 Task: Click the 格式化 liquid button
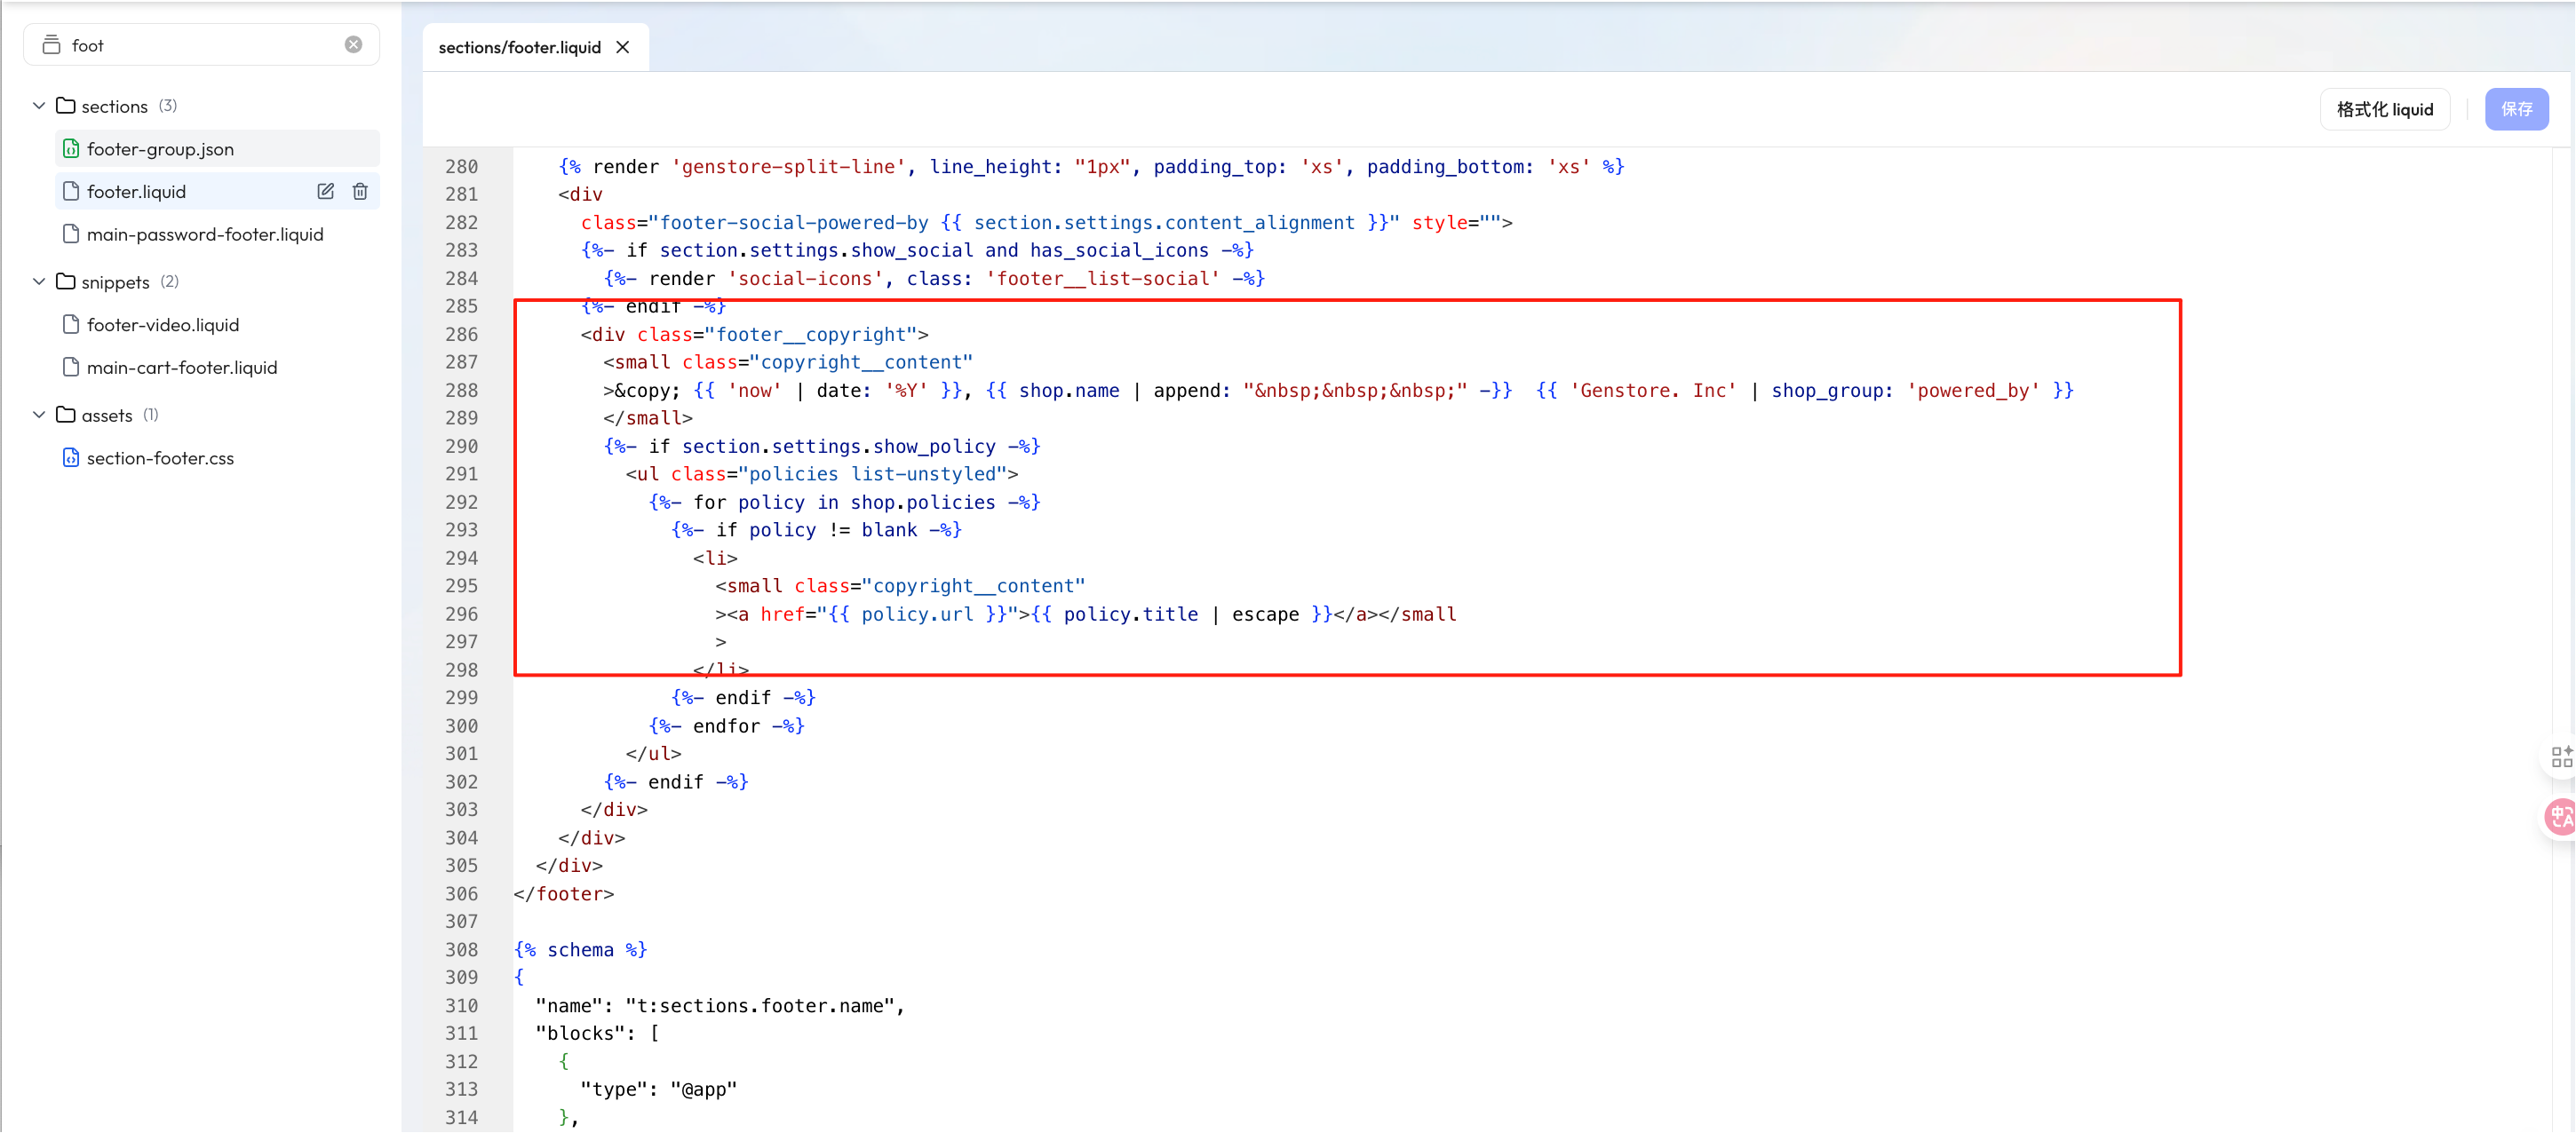point(2385,109)
